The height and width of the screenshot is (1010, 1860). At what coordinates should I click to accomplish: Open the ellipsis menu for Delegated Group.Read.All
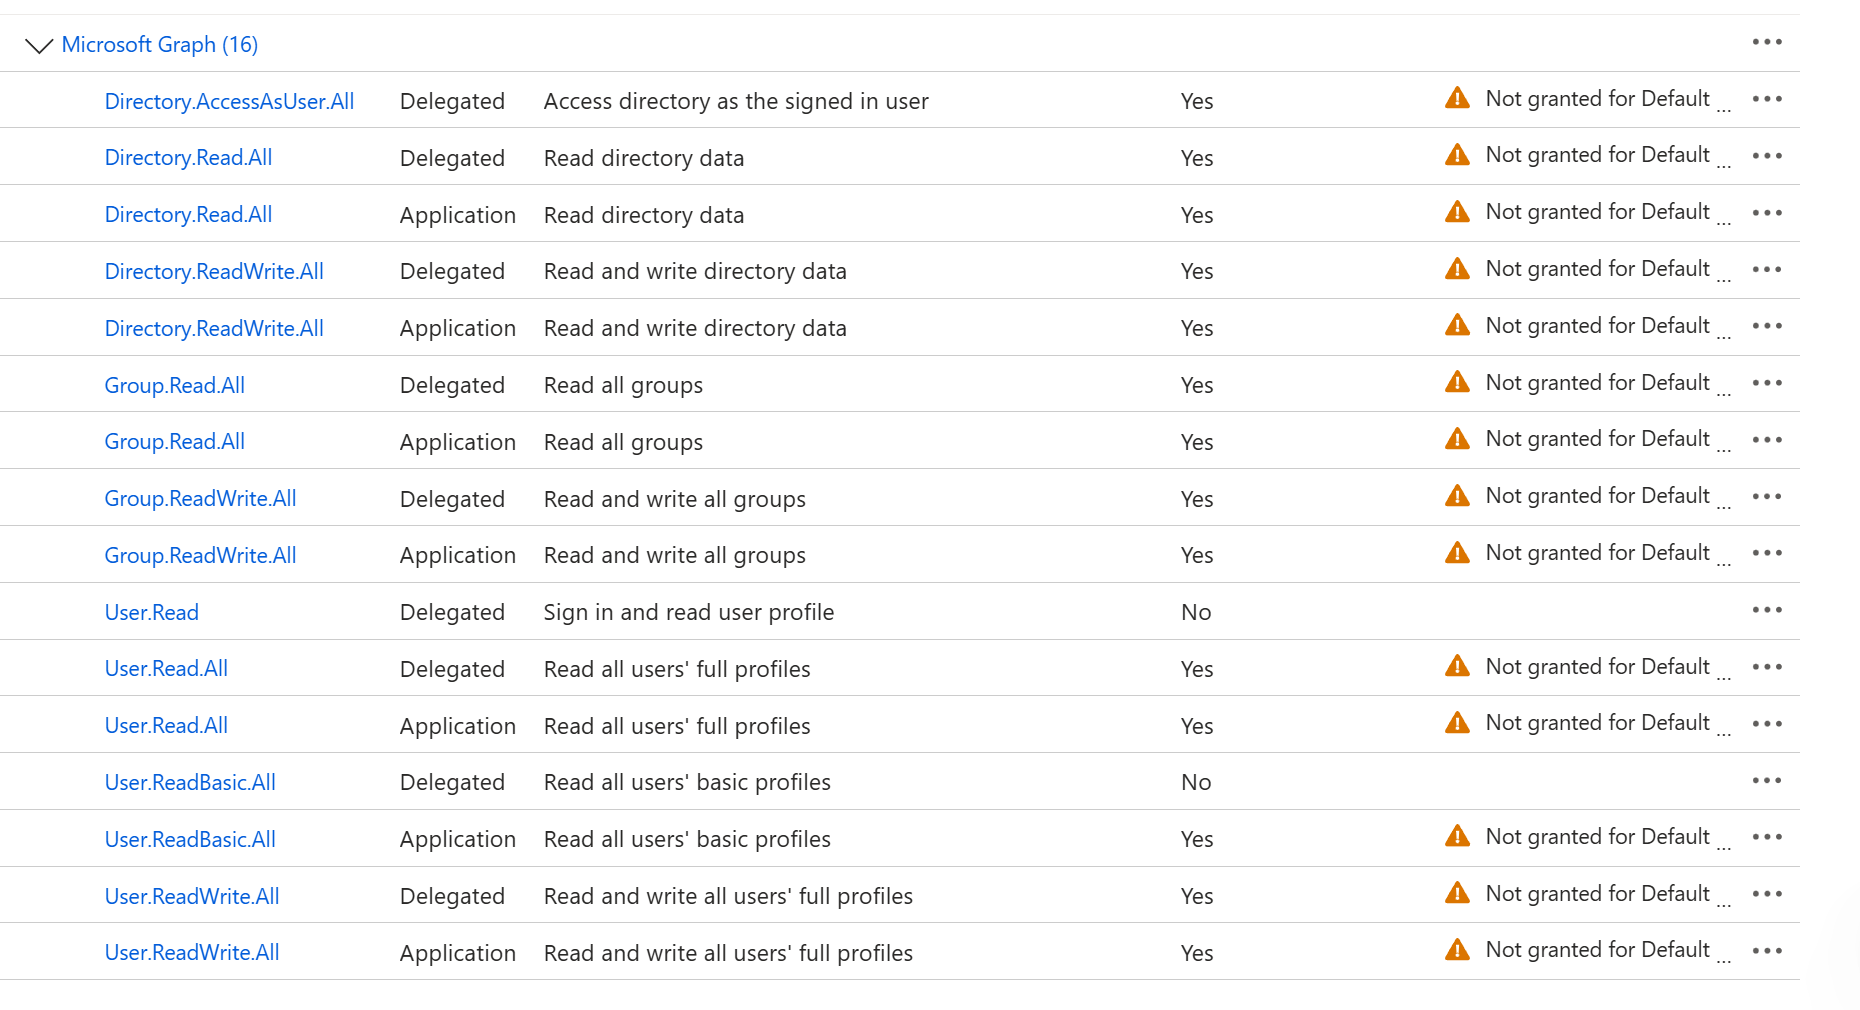tap(1767, 383)
